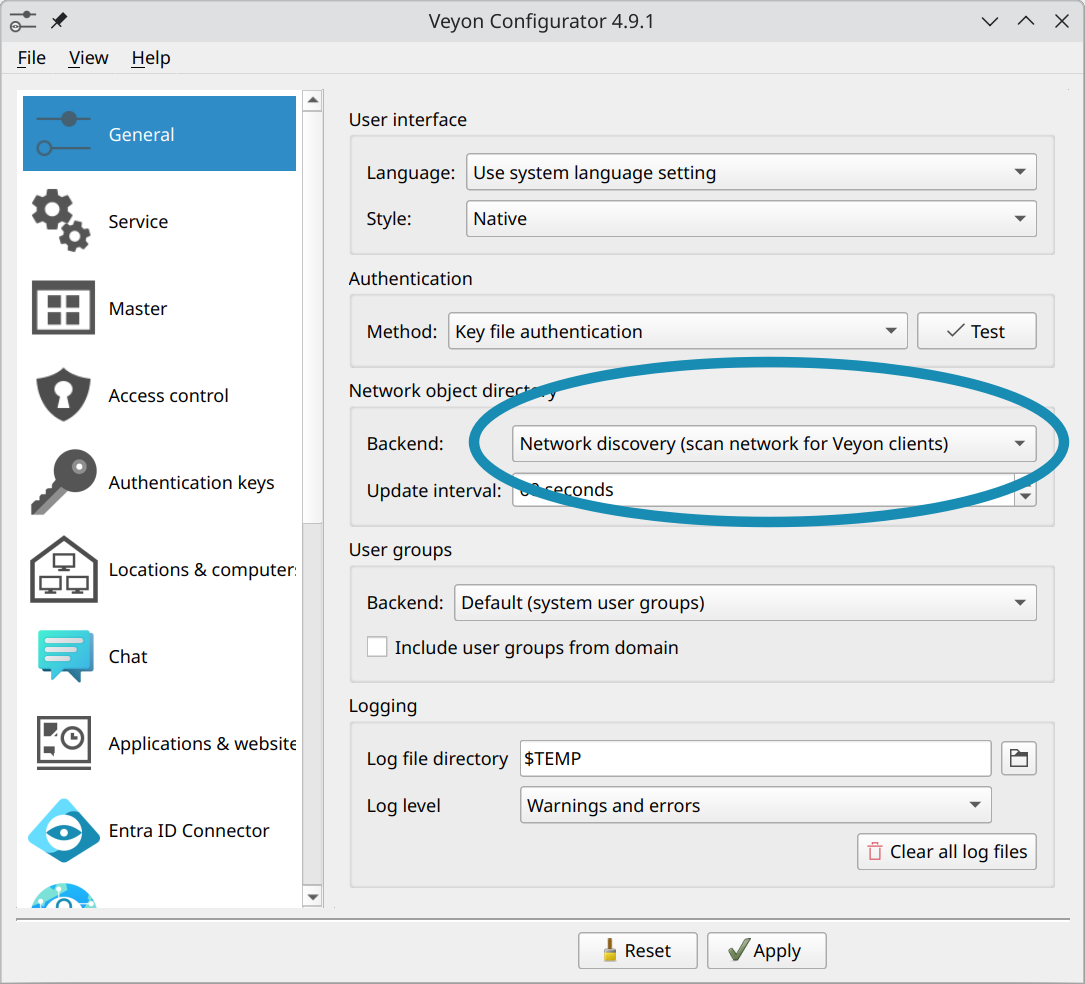This screenshot has height=984, width=1085.
Task: Click the Log file directory text field
Action: (x=755, y=758)
